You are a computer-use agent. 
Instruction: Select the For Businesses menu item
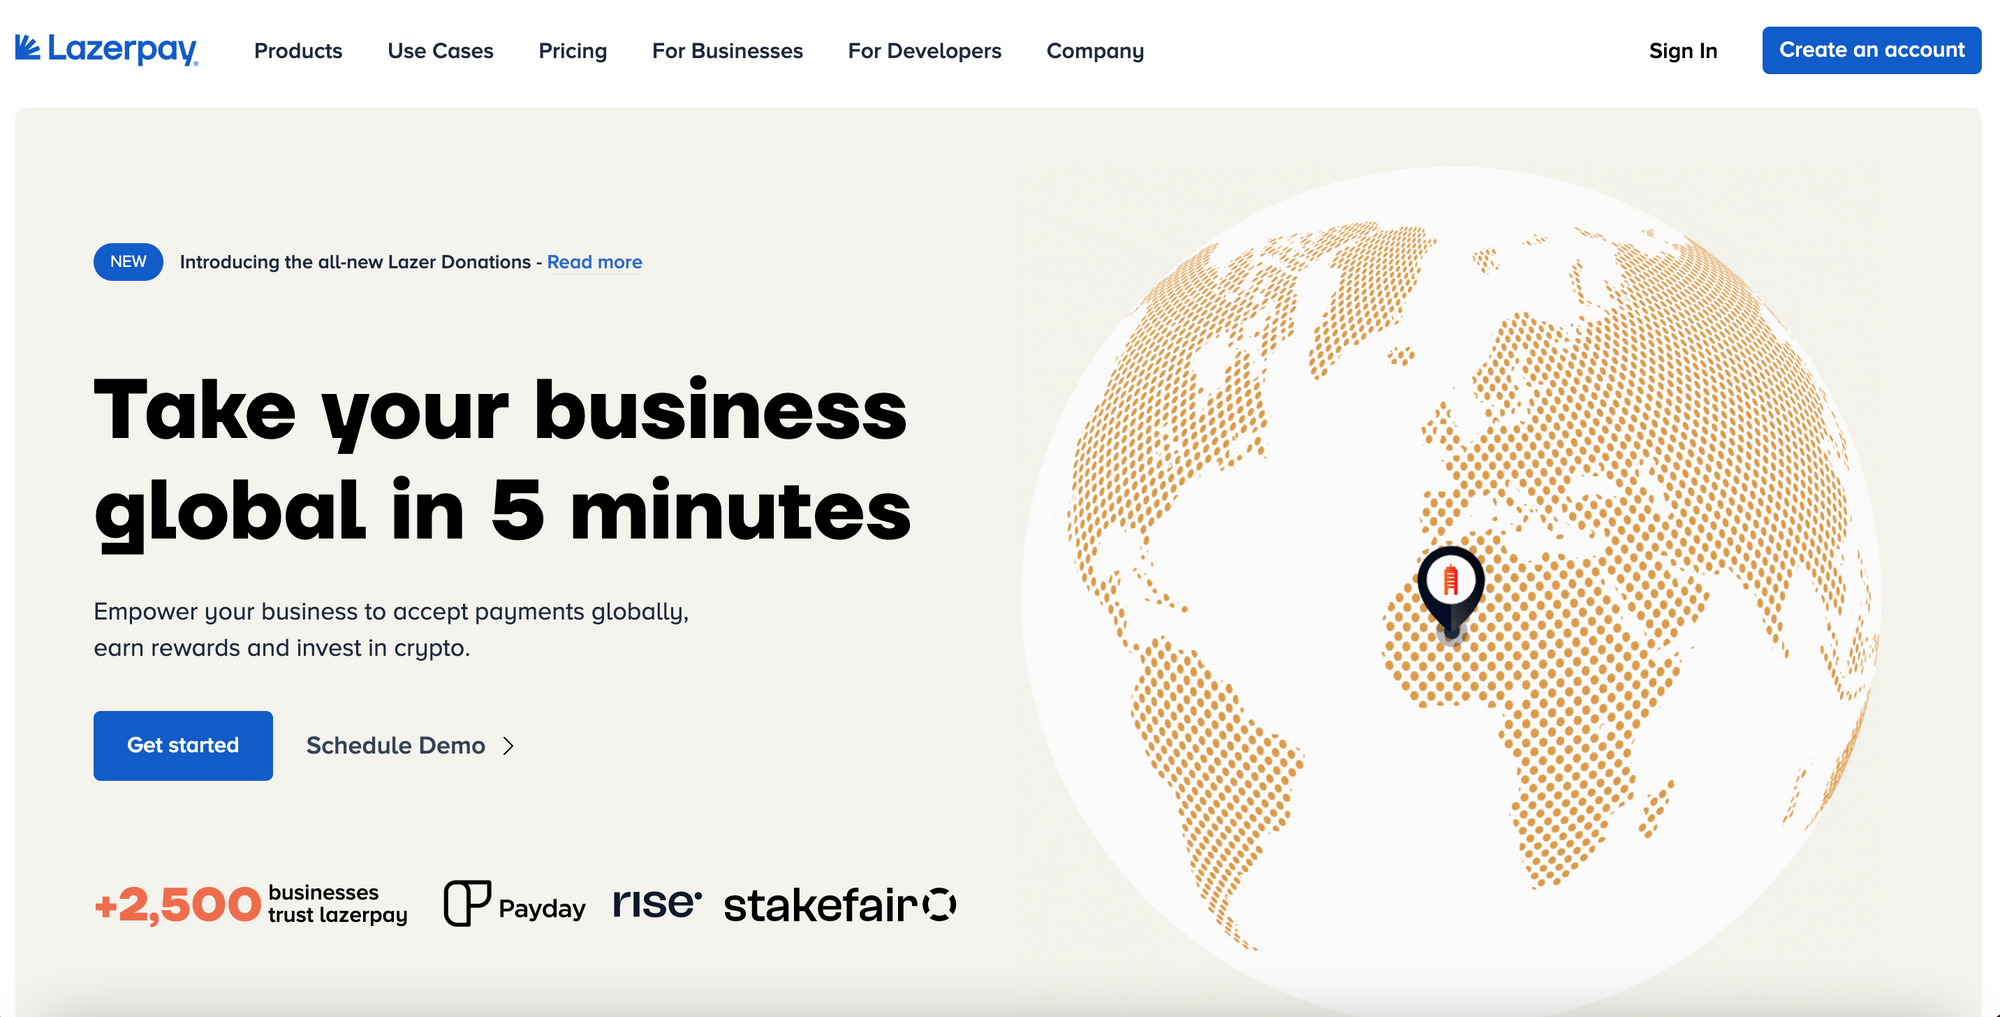pos(727,51)
